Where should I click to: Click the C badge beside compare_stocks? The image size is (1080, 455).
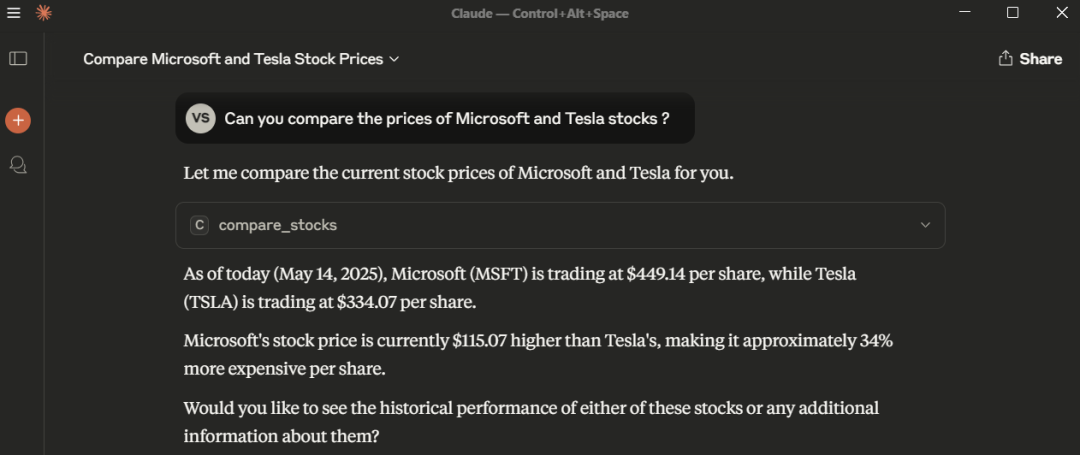200,225
